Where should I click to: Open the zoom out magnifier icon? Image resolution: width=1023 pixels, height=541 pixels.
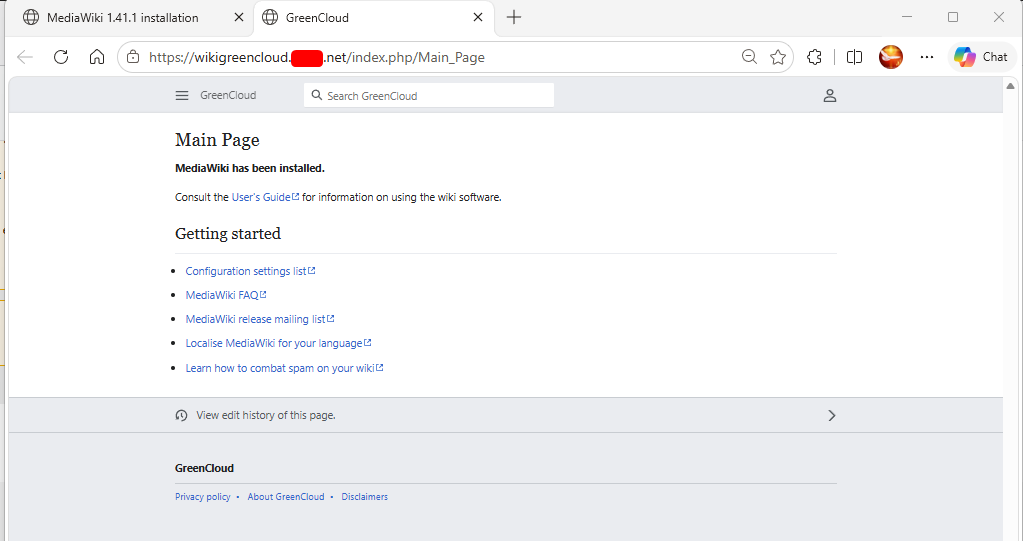click(749, 57)
